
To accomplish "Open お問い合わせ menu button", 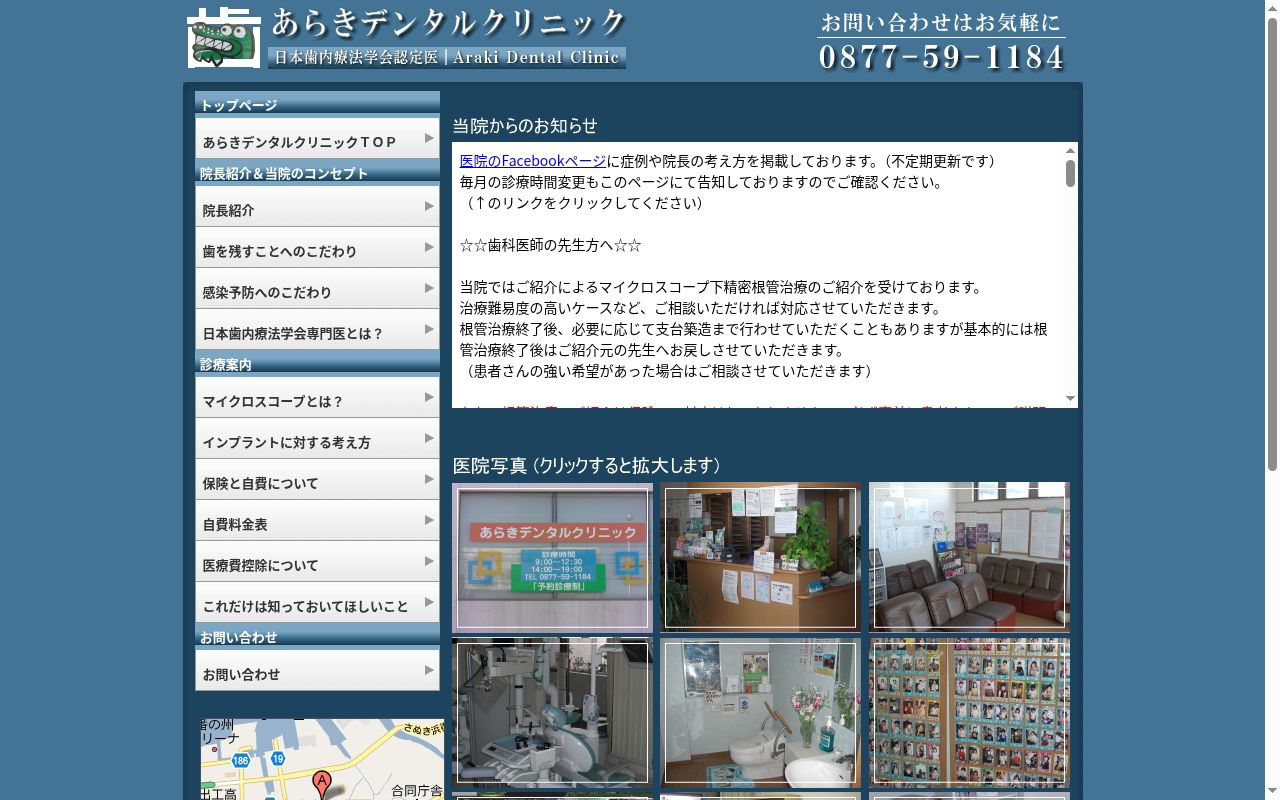I will tap(317, 670).
